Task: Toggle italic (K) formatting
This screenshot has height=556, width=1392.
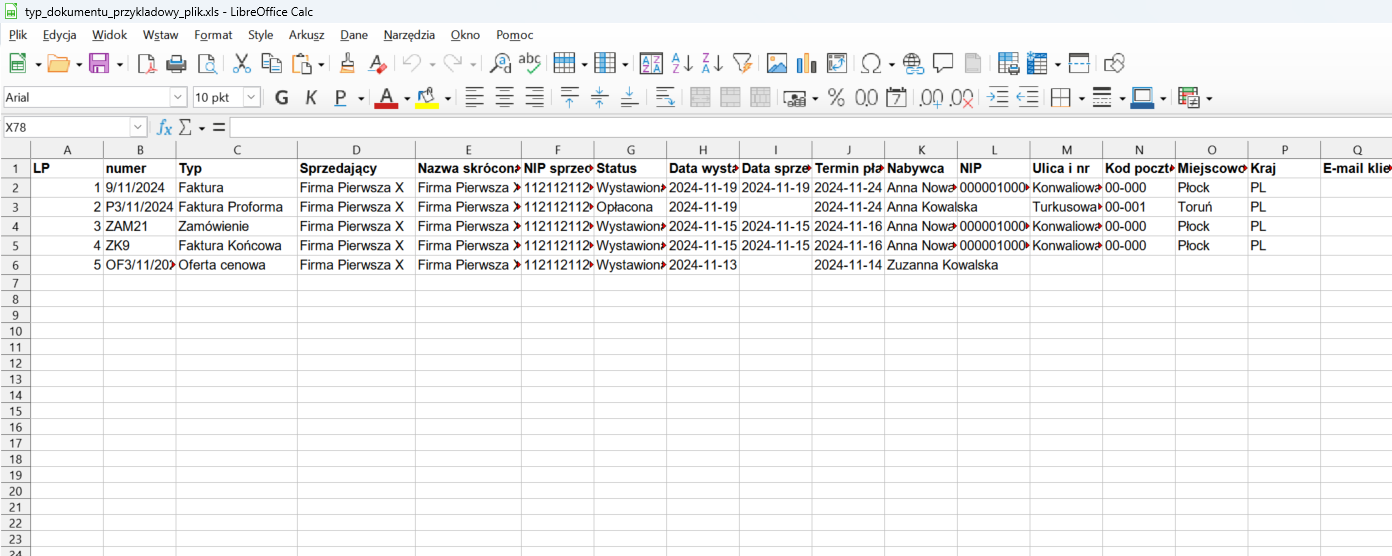Action: coord(311,98)
